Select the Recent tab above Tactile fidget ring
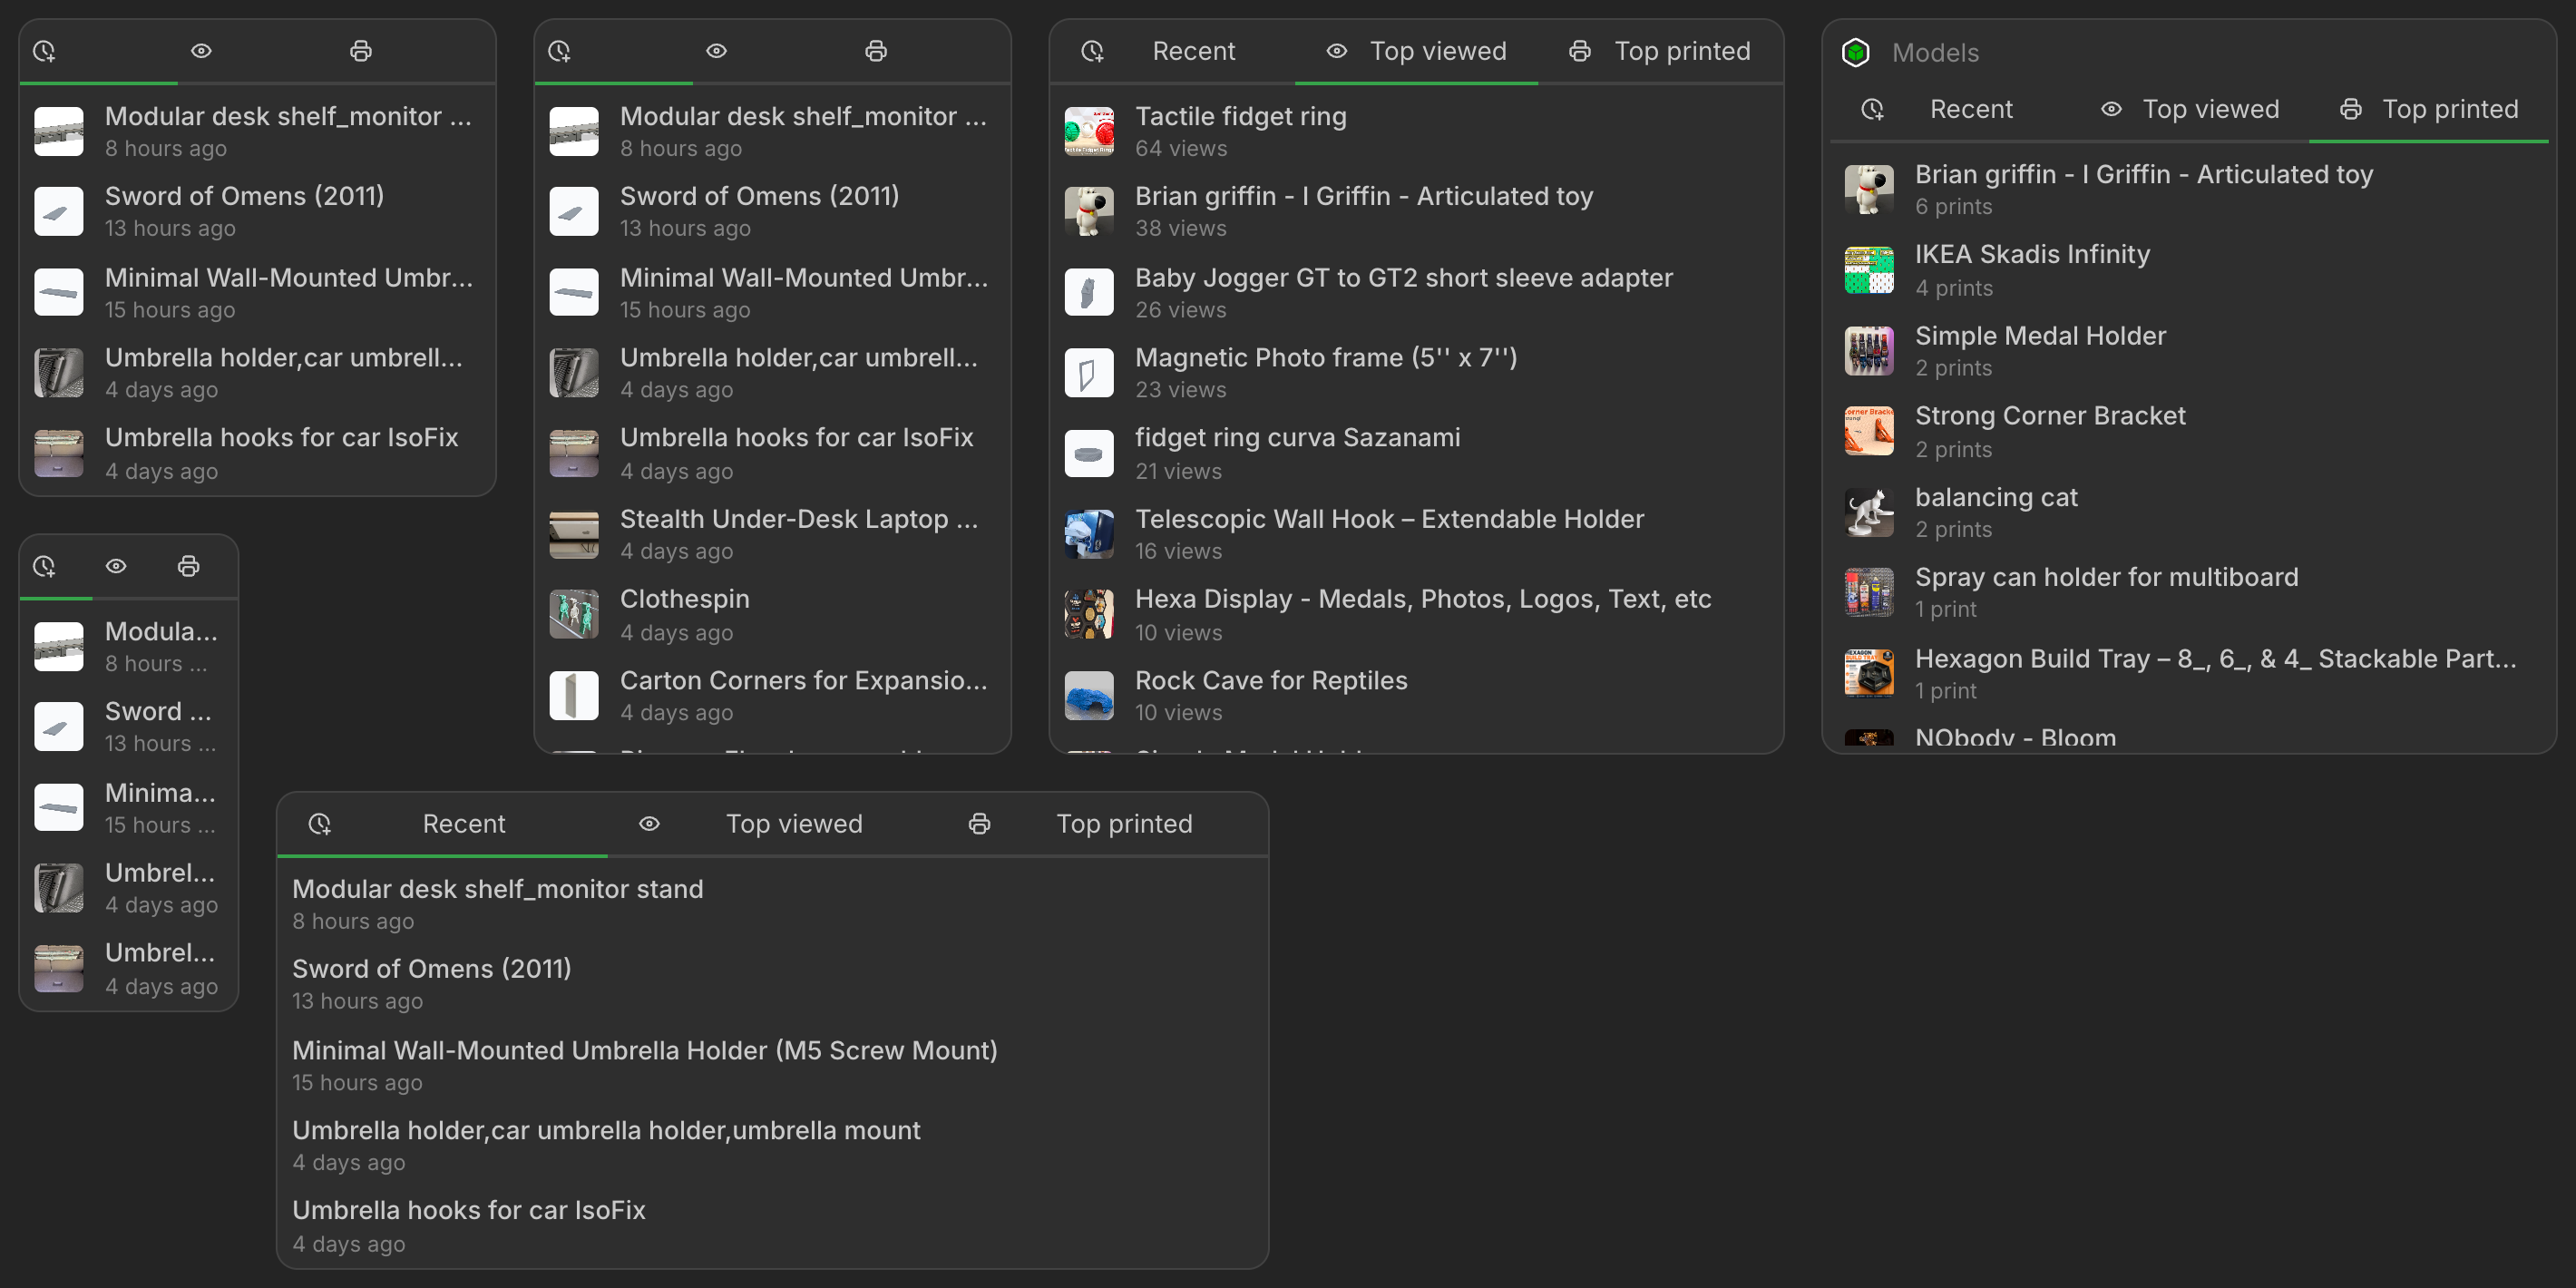The image size is (2576, 1288). coord(1172,52)
